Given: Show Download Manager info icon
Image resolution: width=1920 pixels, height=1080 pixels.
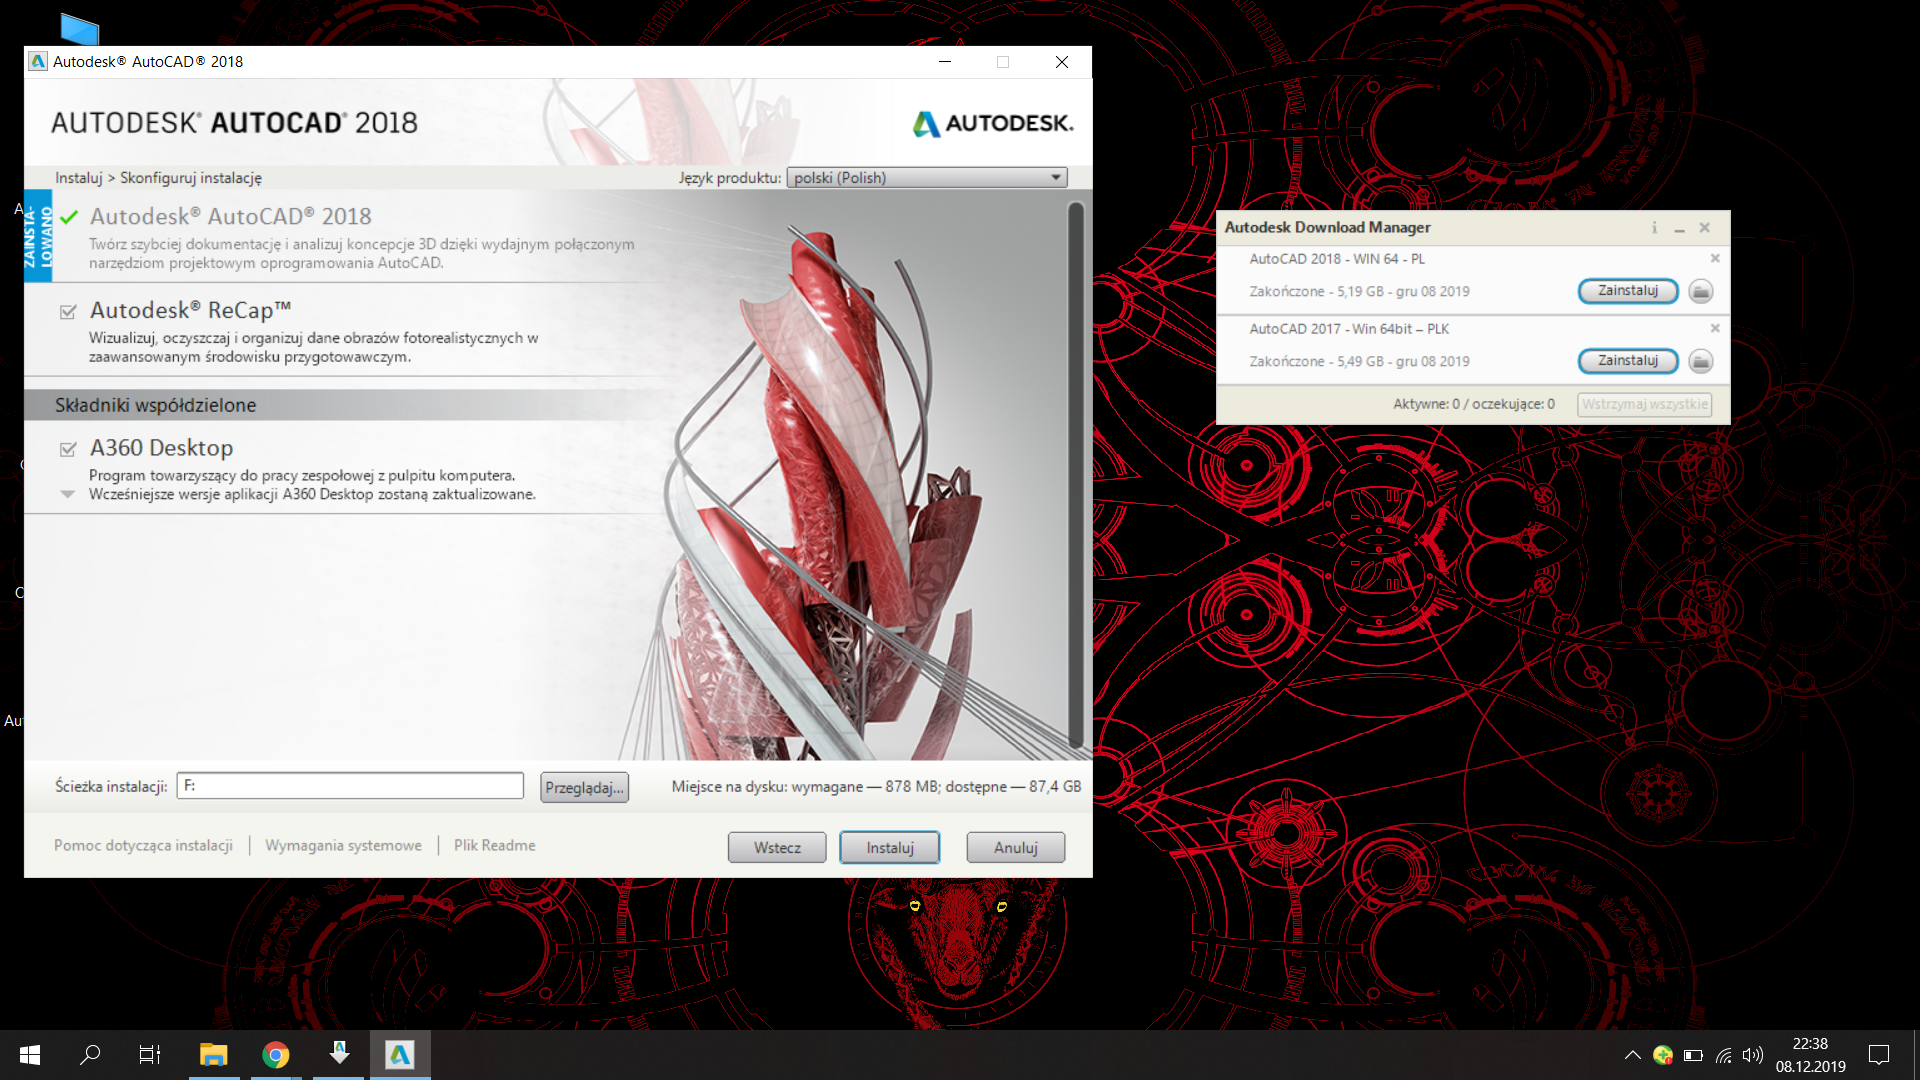Looking at the screenshot, I should pyautogui.click(x=1654, y=228).
